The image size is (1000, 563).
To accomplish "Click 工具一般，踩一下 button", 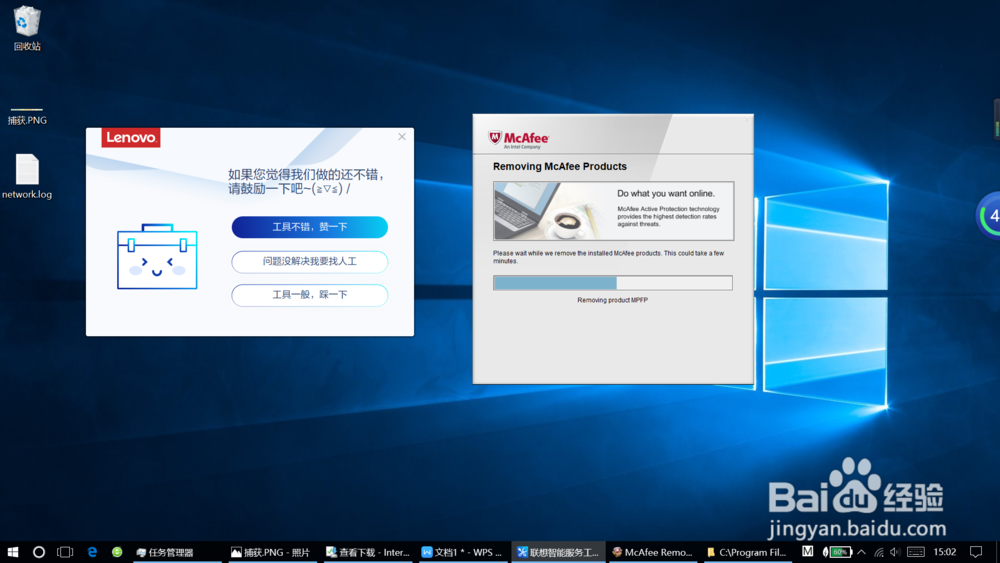I will tap(309, 295).
